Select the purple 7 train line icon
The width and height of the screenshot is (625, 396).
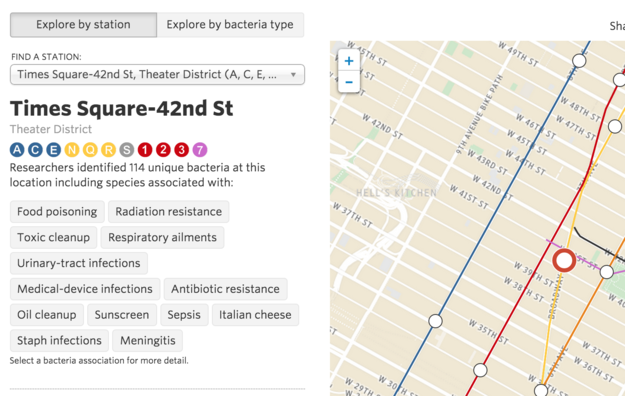pyautogui.click(x=200, y=150)
